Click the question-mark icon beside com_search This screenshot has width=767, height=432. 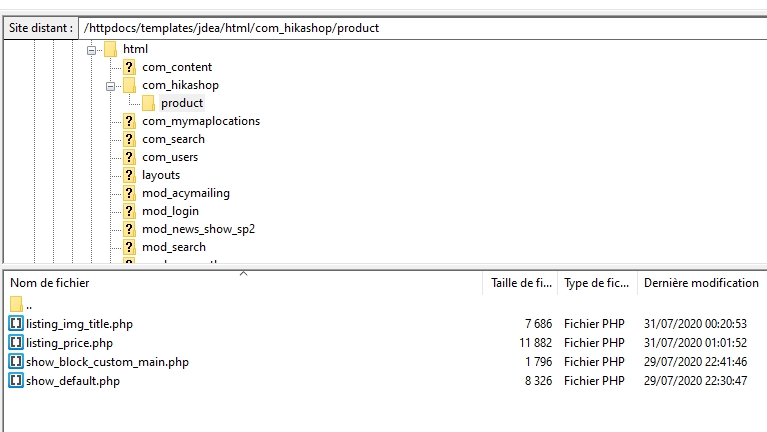(129, 139)
